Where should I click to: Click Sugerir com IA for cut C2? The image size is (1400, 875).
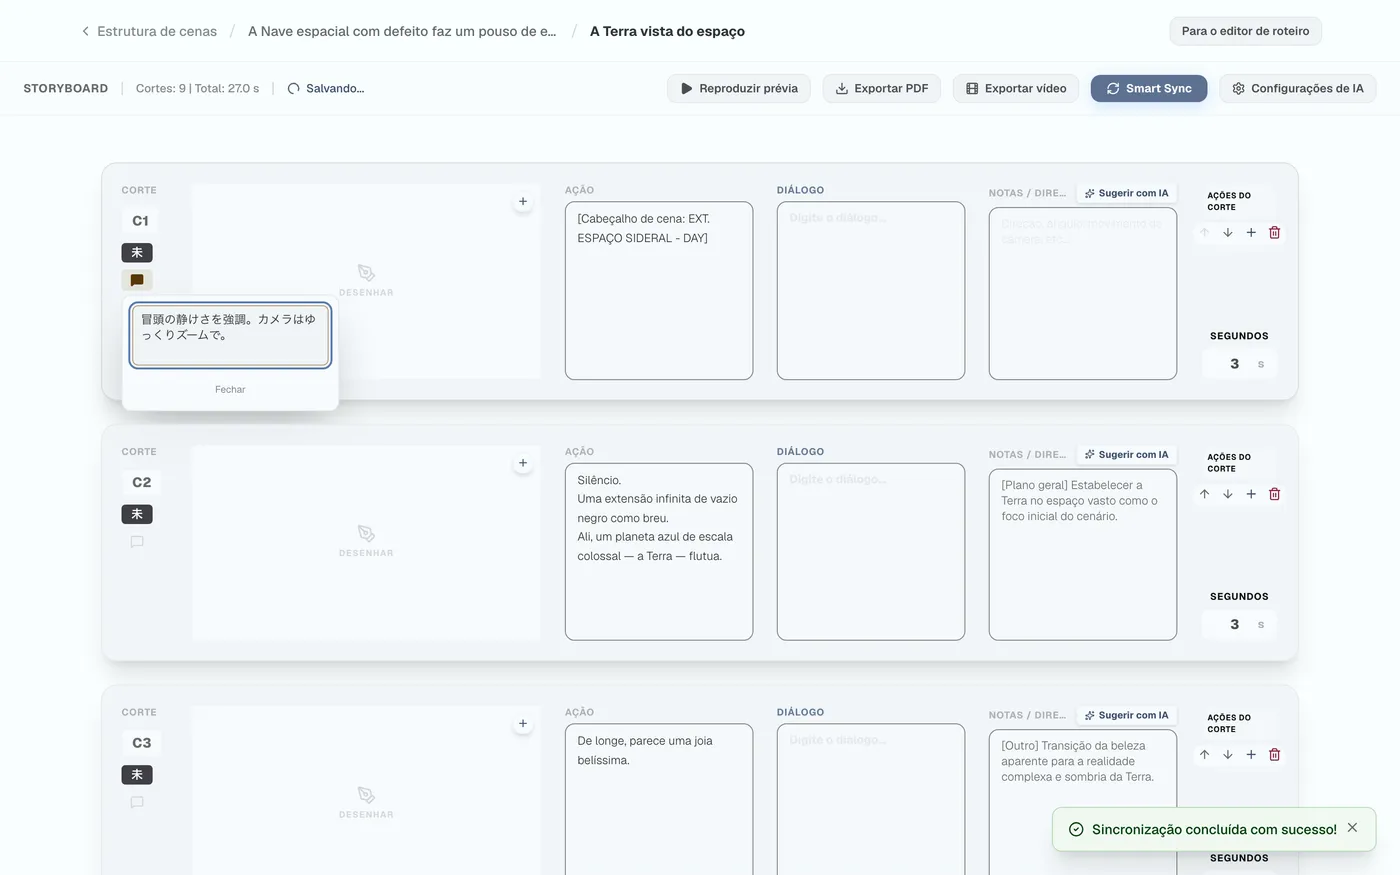point(1126,454)
